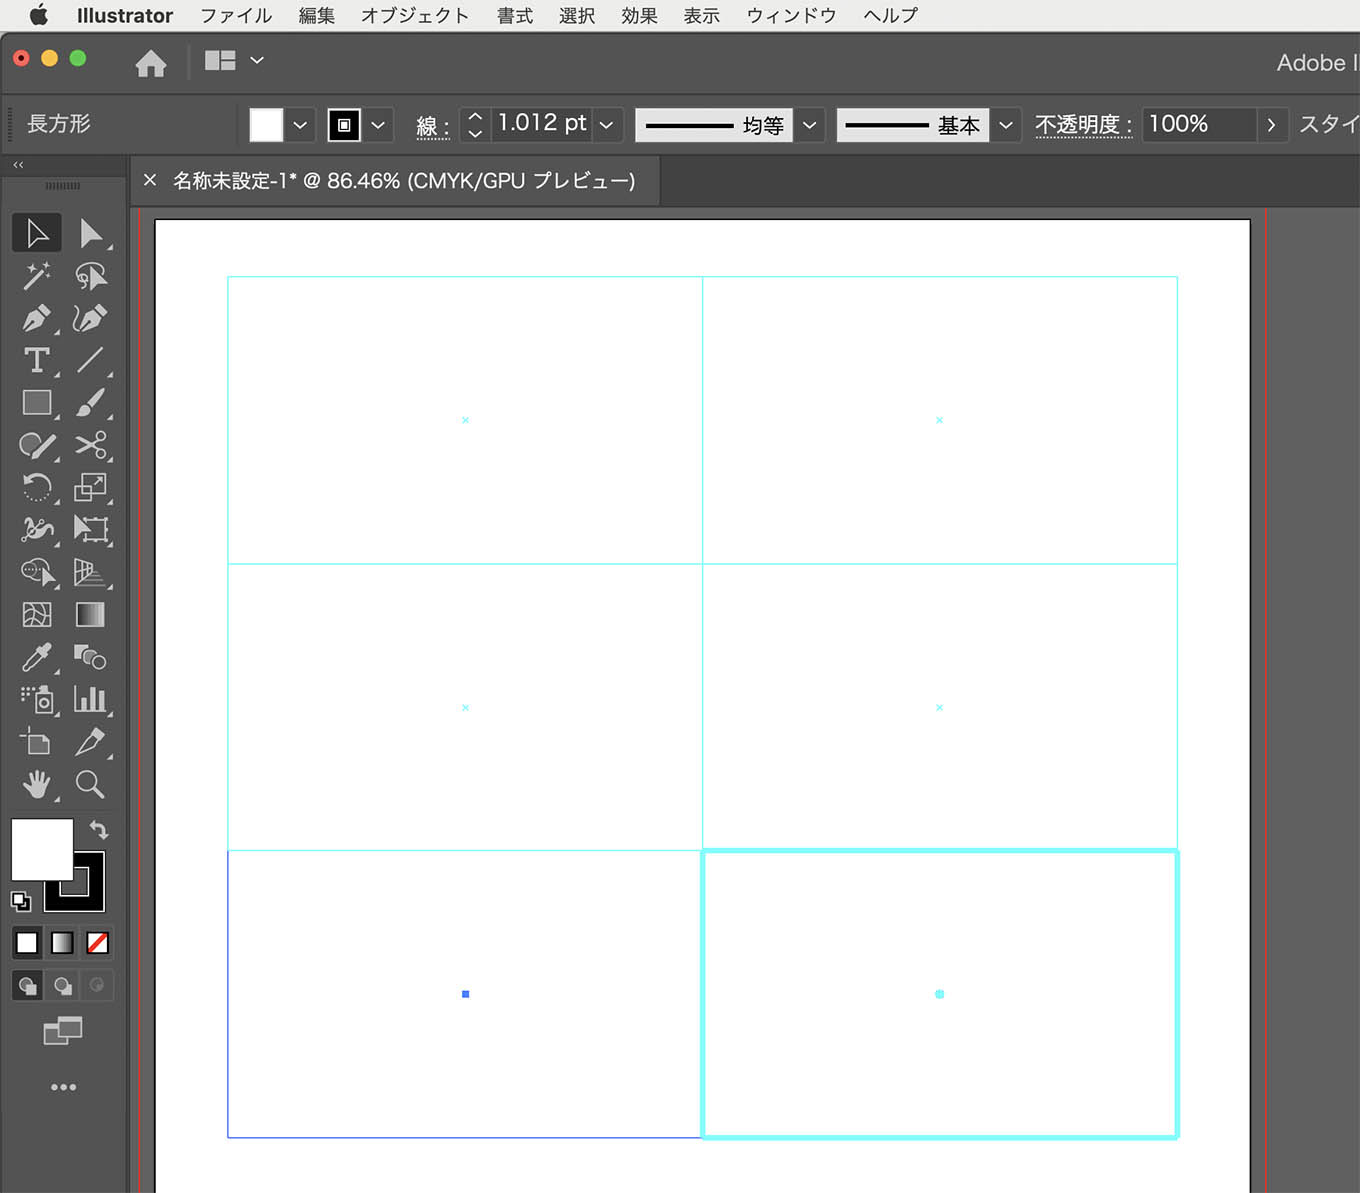Click control bar fill swatch
Screen dimensions: 1360x1193
(x=266, y=125)
